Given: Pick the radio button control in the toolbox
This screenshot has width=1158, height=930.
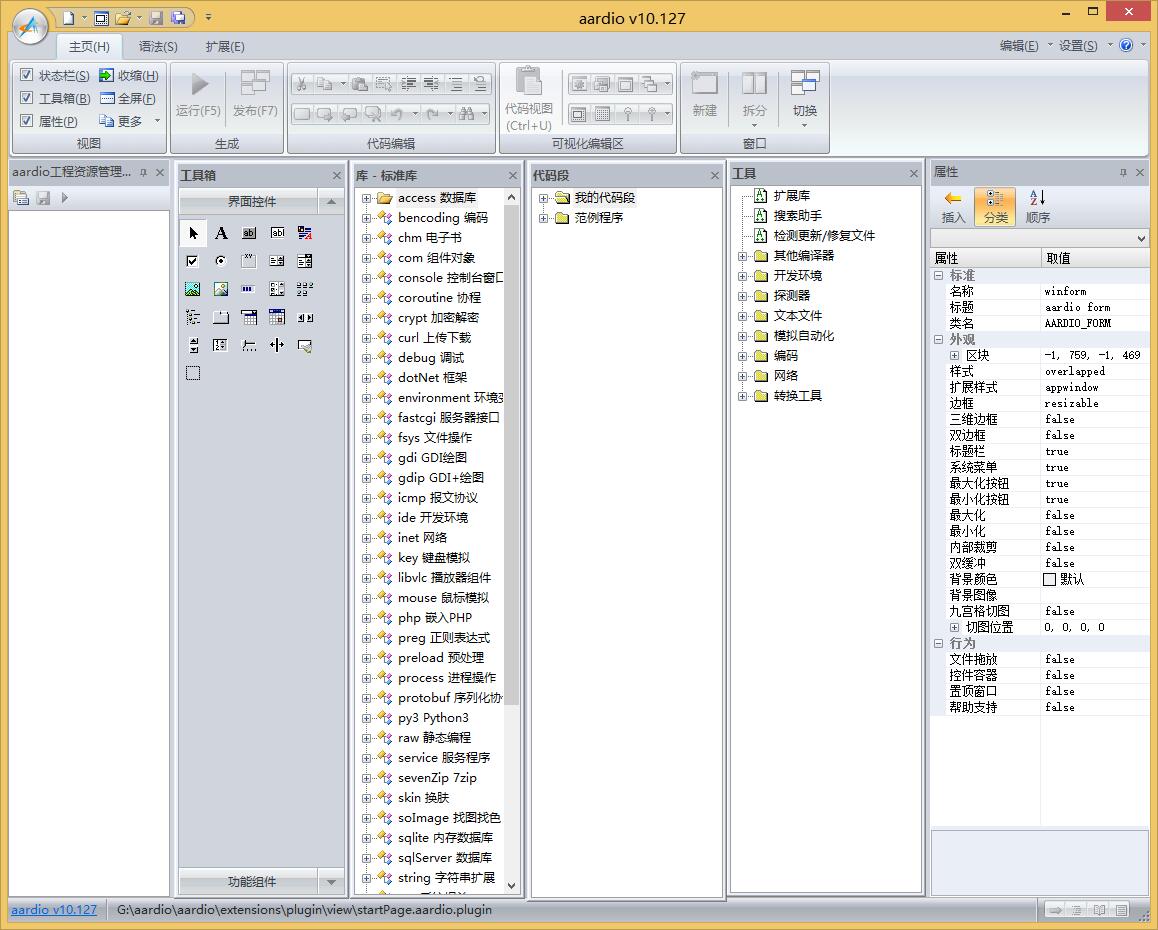Looking at the screenshot, I should 221,261.
